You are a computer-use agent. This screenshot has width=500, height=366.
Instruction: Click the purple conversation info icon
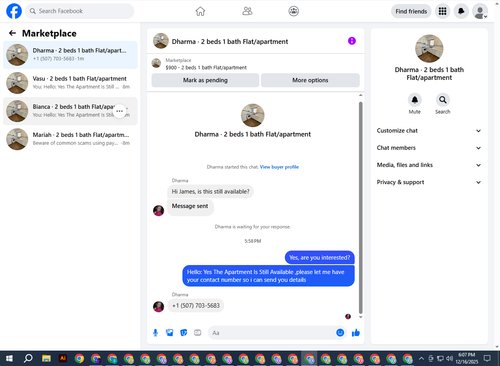coord(352,41)
